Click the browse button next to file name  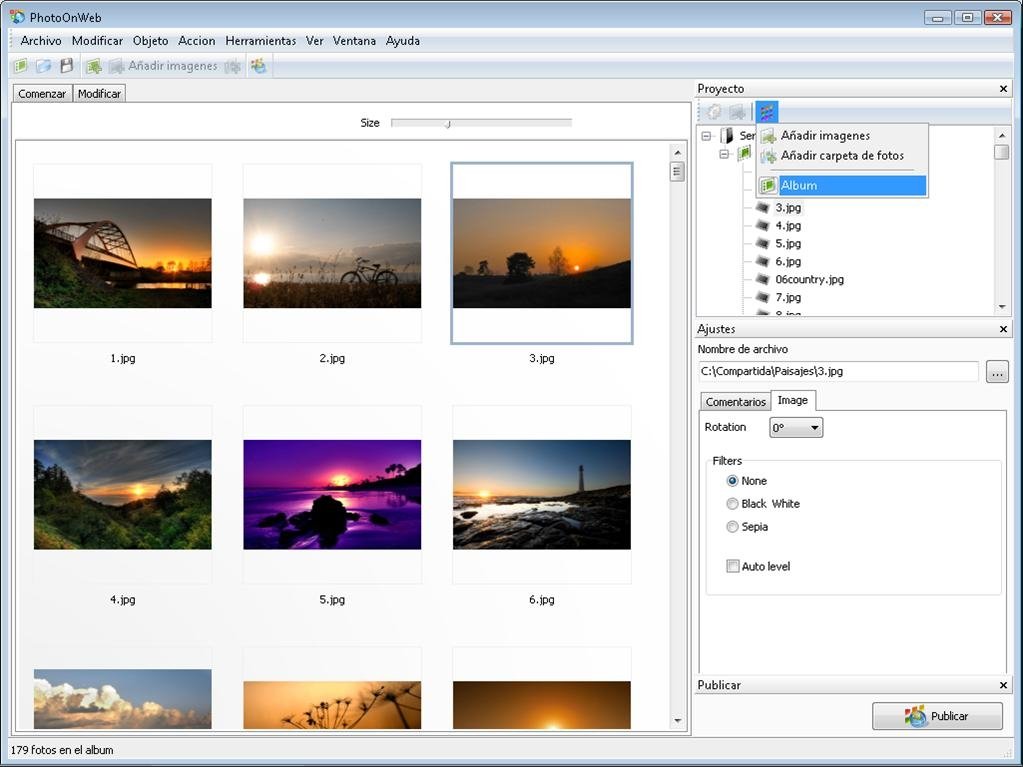click(997, 372)
